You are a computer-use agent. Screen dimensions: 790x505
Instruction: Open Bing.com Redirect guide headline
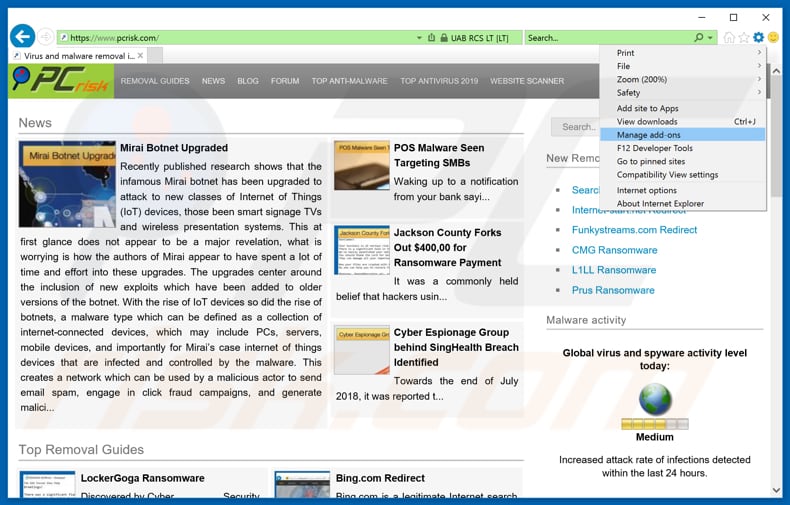coord(380,478)
